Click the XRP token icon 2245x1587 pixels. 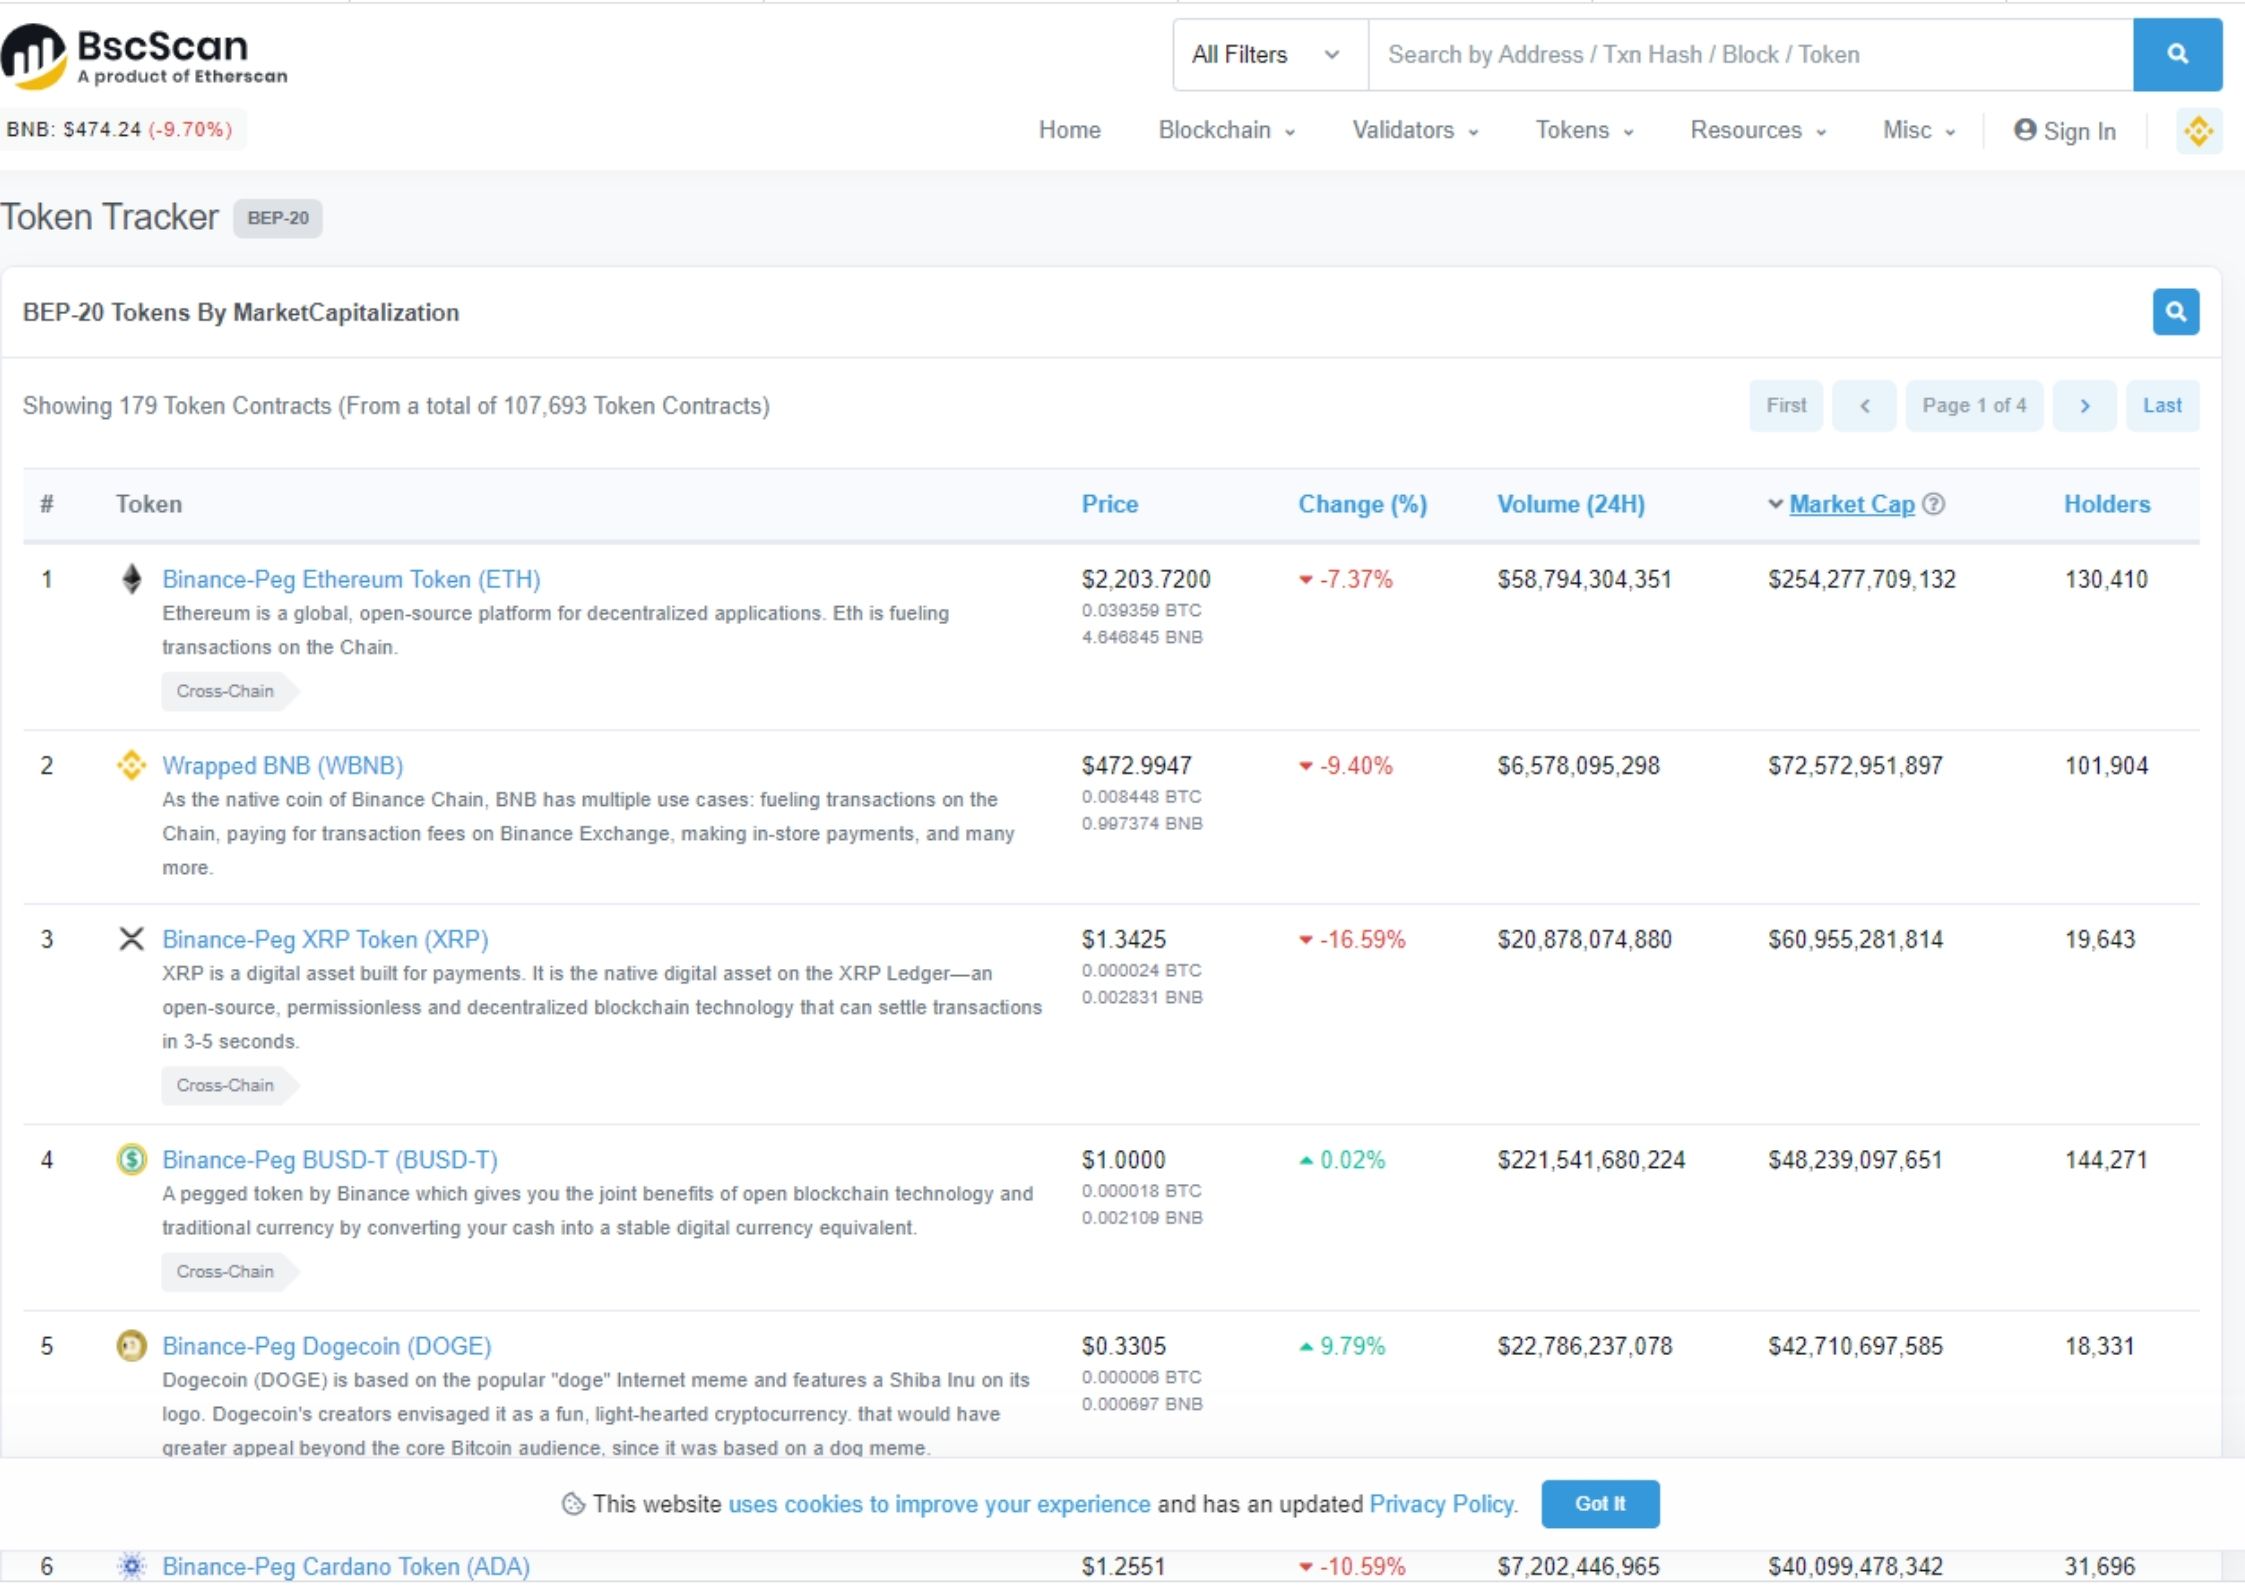(x=131, y=939)
